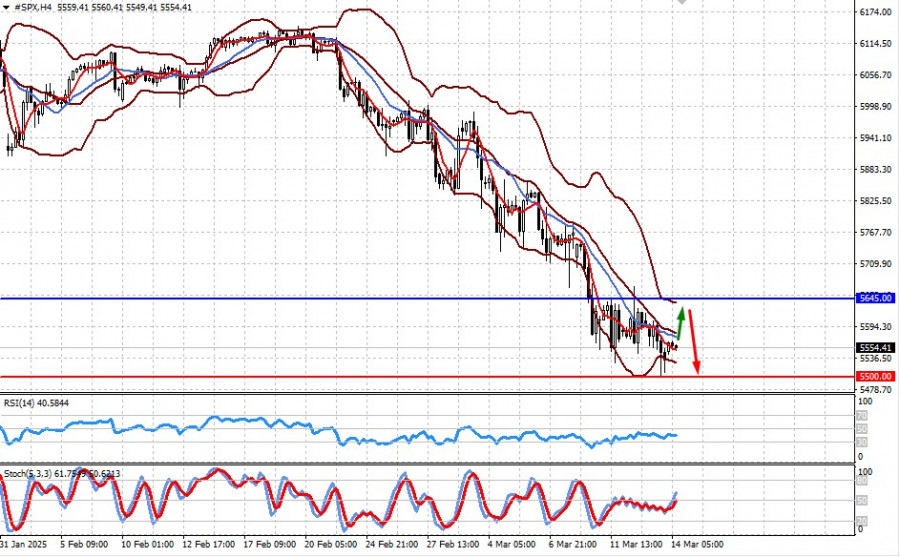This screenshot has width=900, height=557.
Task: Click the 20 Feb 05:00 time axis label
Action: click(331, 544)
